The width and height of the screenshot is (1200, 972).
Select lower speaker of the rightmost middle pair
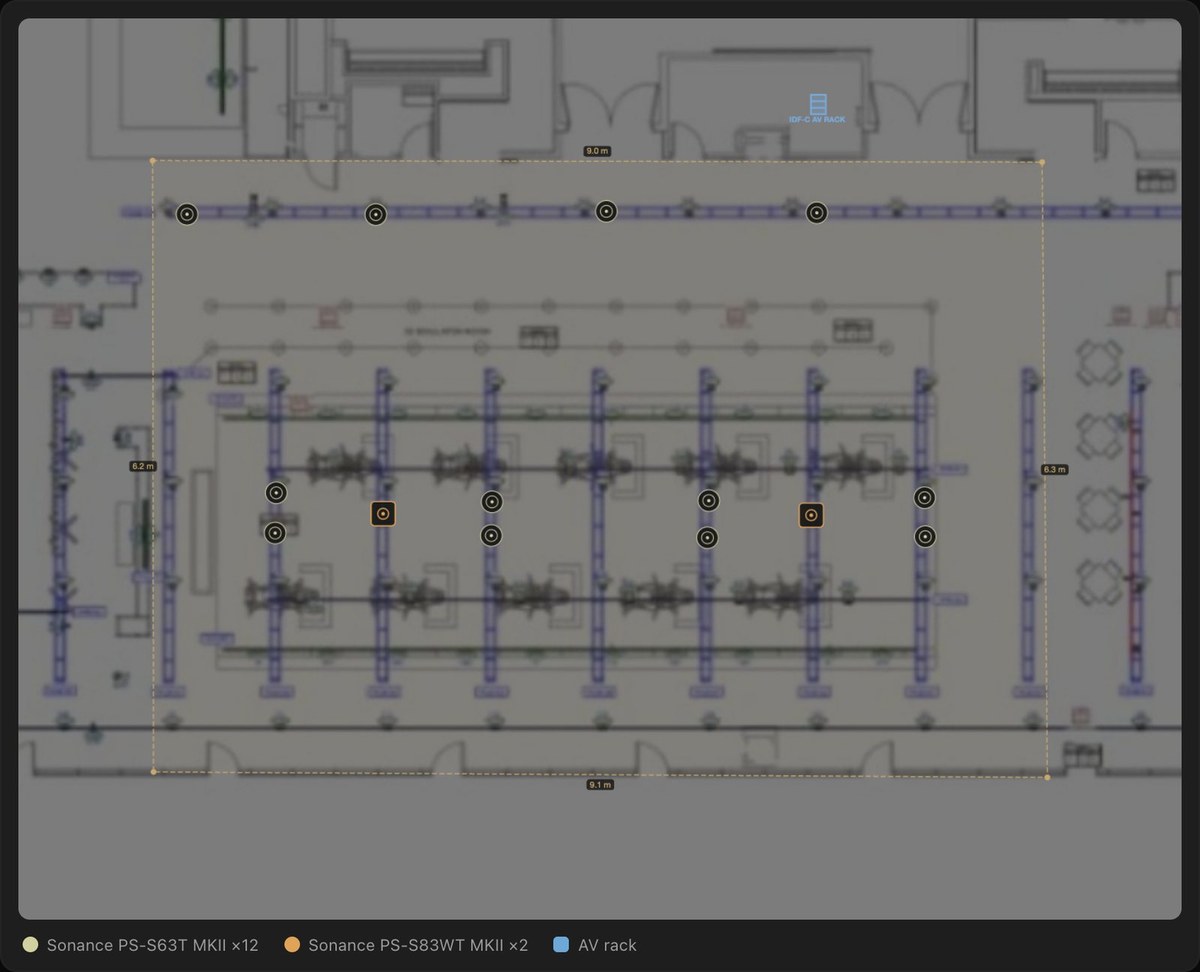925,537
